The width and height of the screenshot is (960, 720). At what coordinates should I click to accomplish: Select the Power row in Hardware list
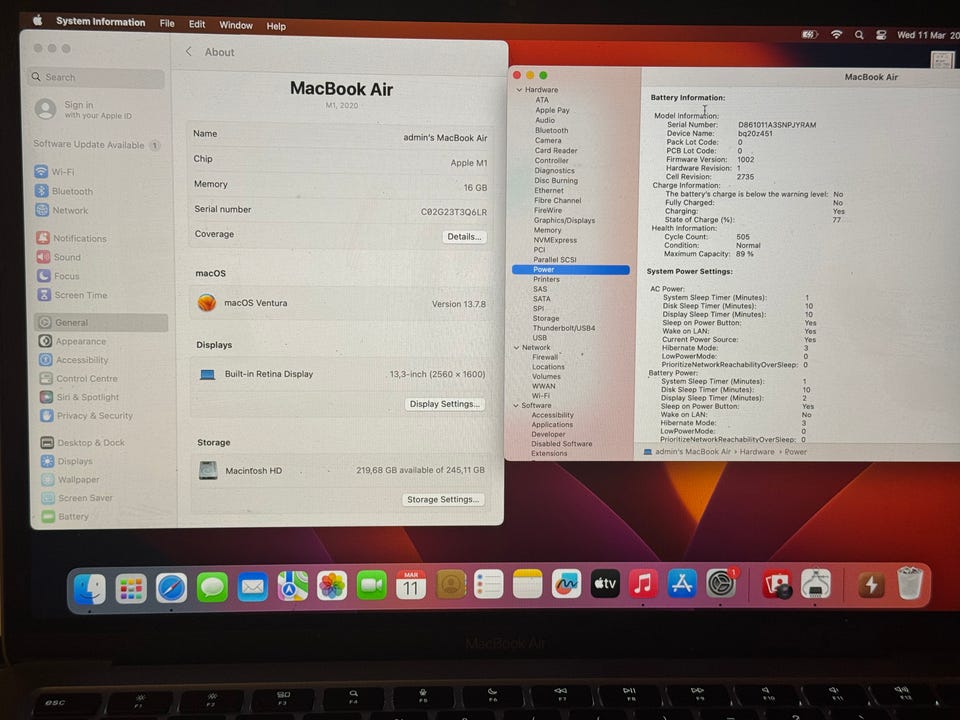[x=571, y=269]
